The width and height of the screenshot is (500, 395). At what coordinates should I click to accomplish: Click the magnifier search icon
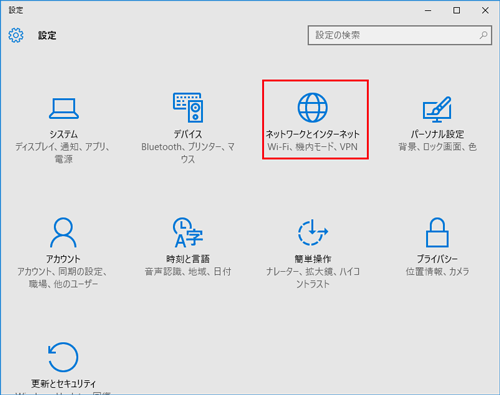point(483,35)
